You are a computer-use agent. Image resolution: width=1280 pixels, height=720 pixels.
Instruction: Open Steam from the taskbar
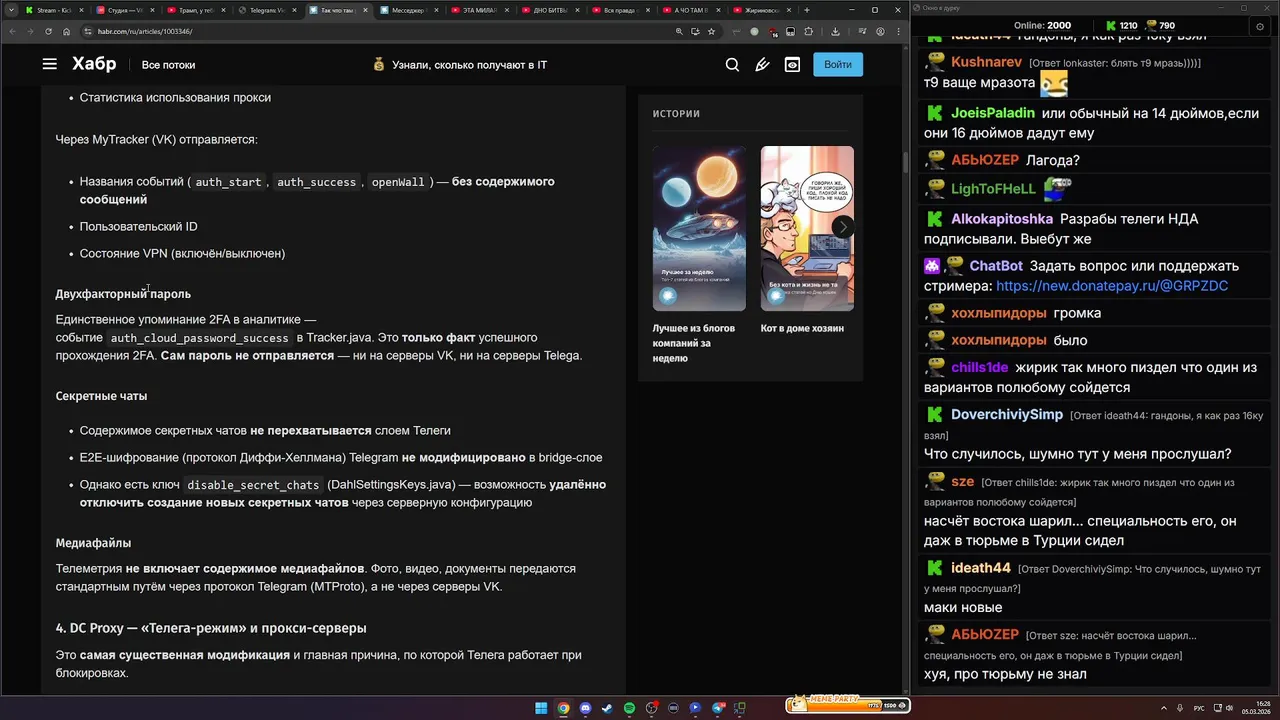pos(607,708)
